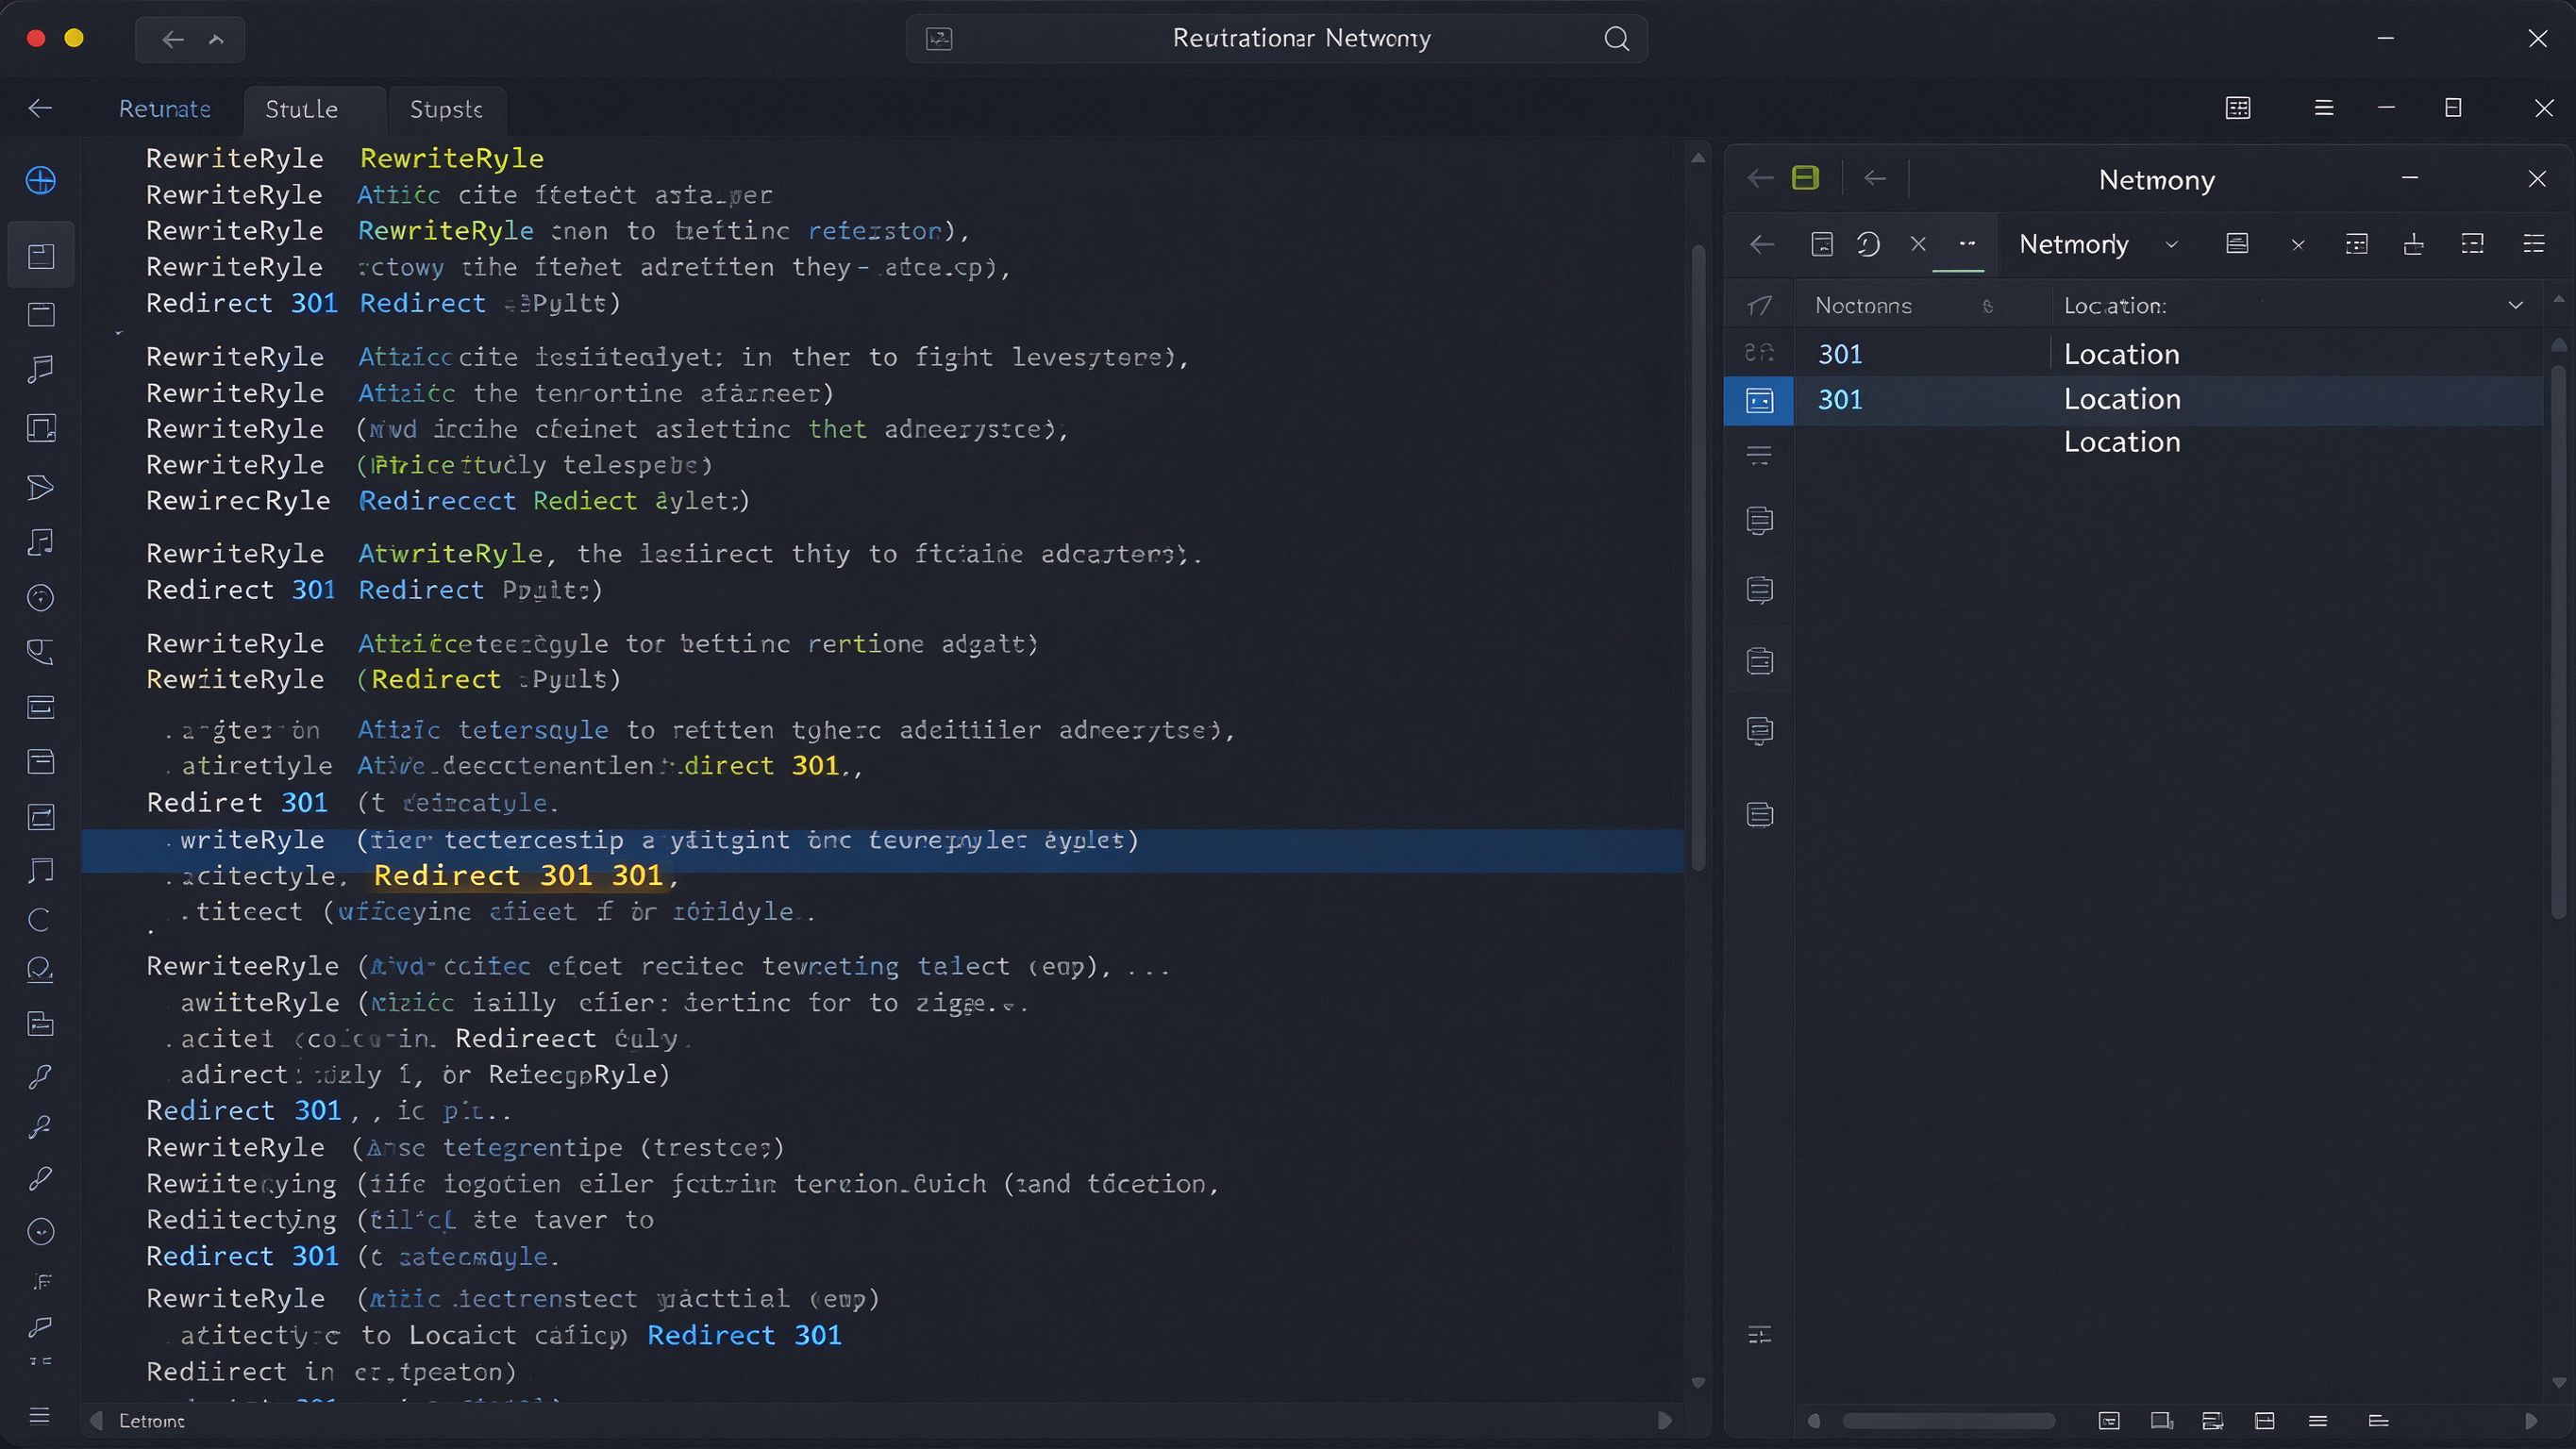Click the yellow panel icon in Netmony header
The height and width of the screenshot is (1449, 2576).
tap(1805, 178)
